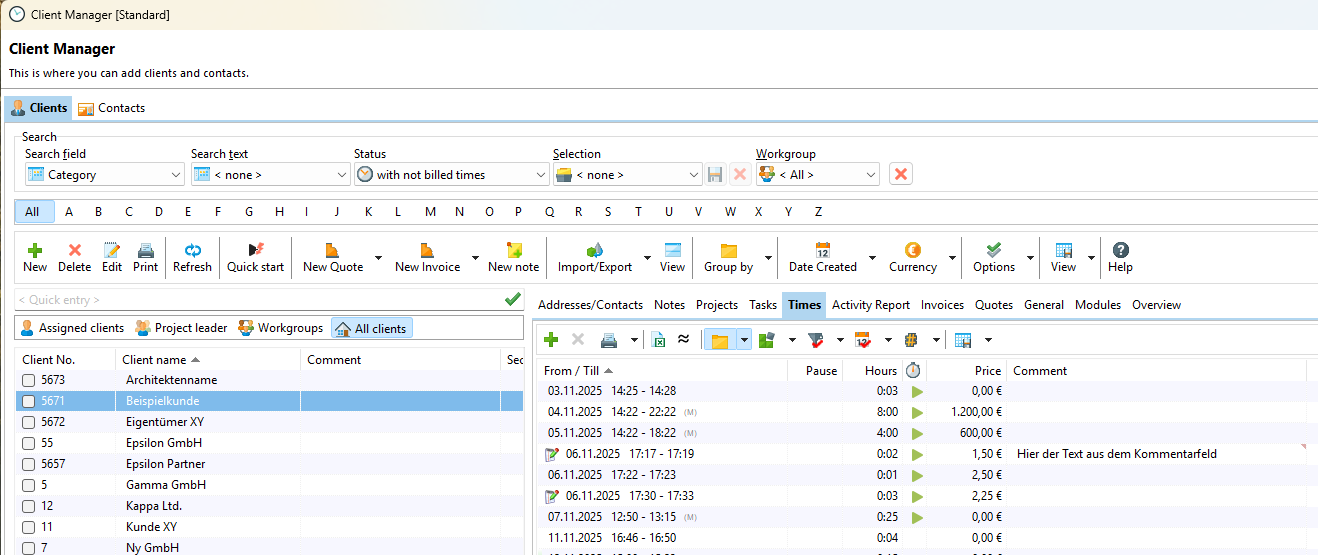Screen dimensions: 1318x555
Task: Switch to the Contacts tab
Action: [x=111, y=108]
